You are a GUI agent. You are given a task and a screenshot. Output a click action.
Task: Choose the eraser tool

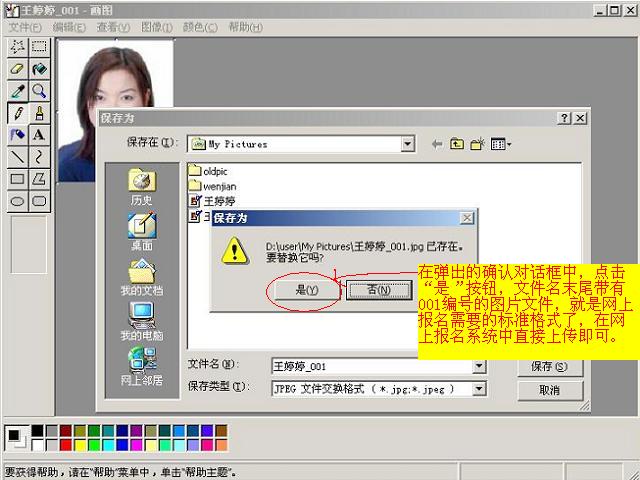tap(18, 69)
